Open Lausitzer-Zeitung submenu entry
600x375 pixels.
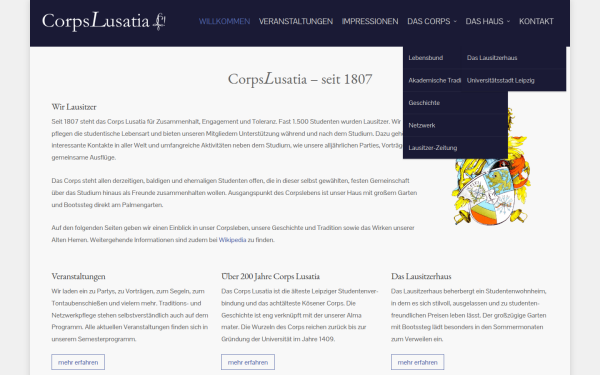tap(455, 148)
